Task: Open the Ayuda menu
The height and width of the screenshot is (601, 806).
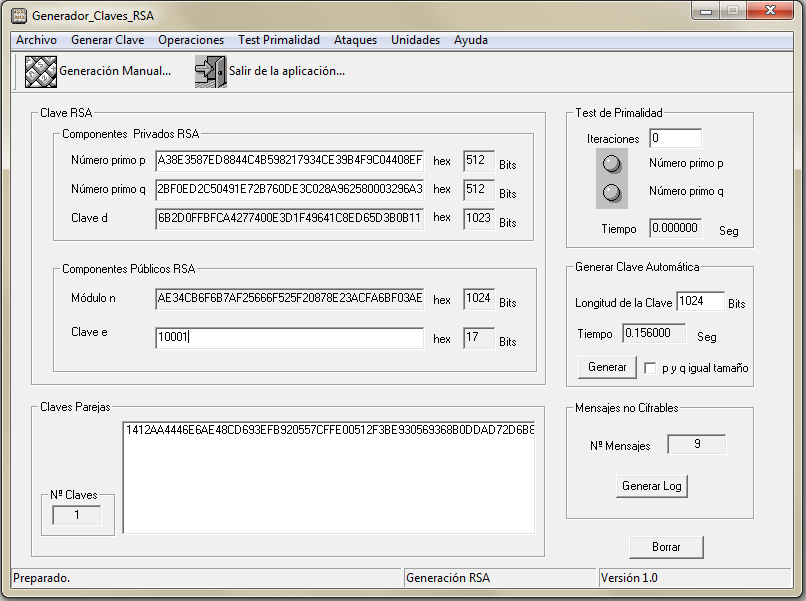Action: [471, 40]
